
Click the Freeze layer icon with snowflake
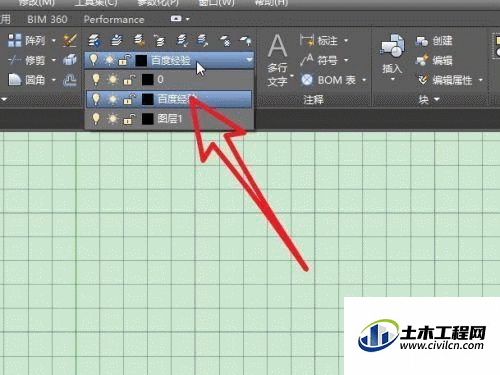(225, 41)
